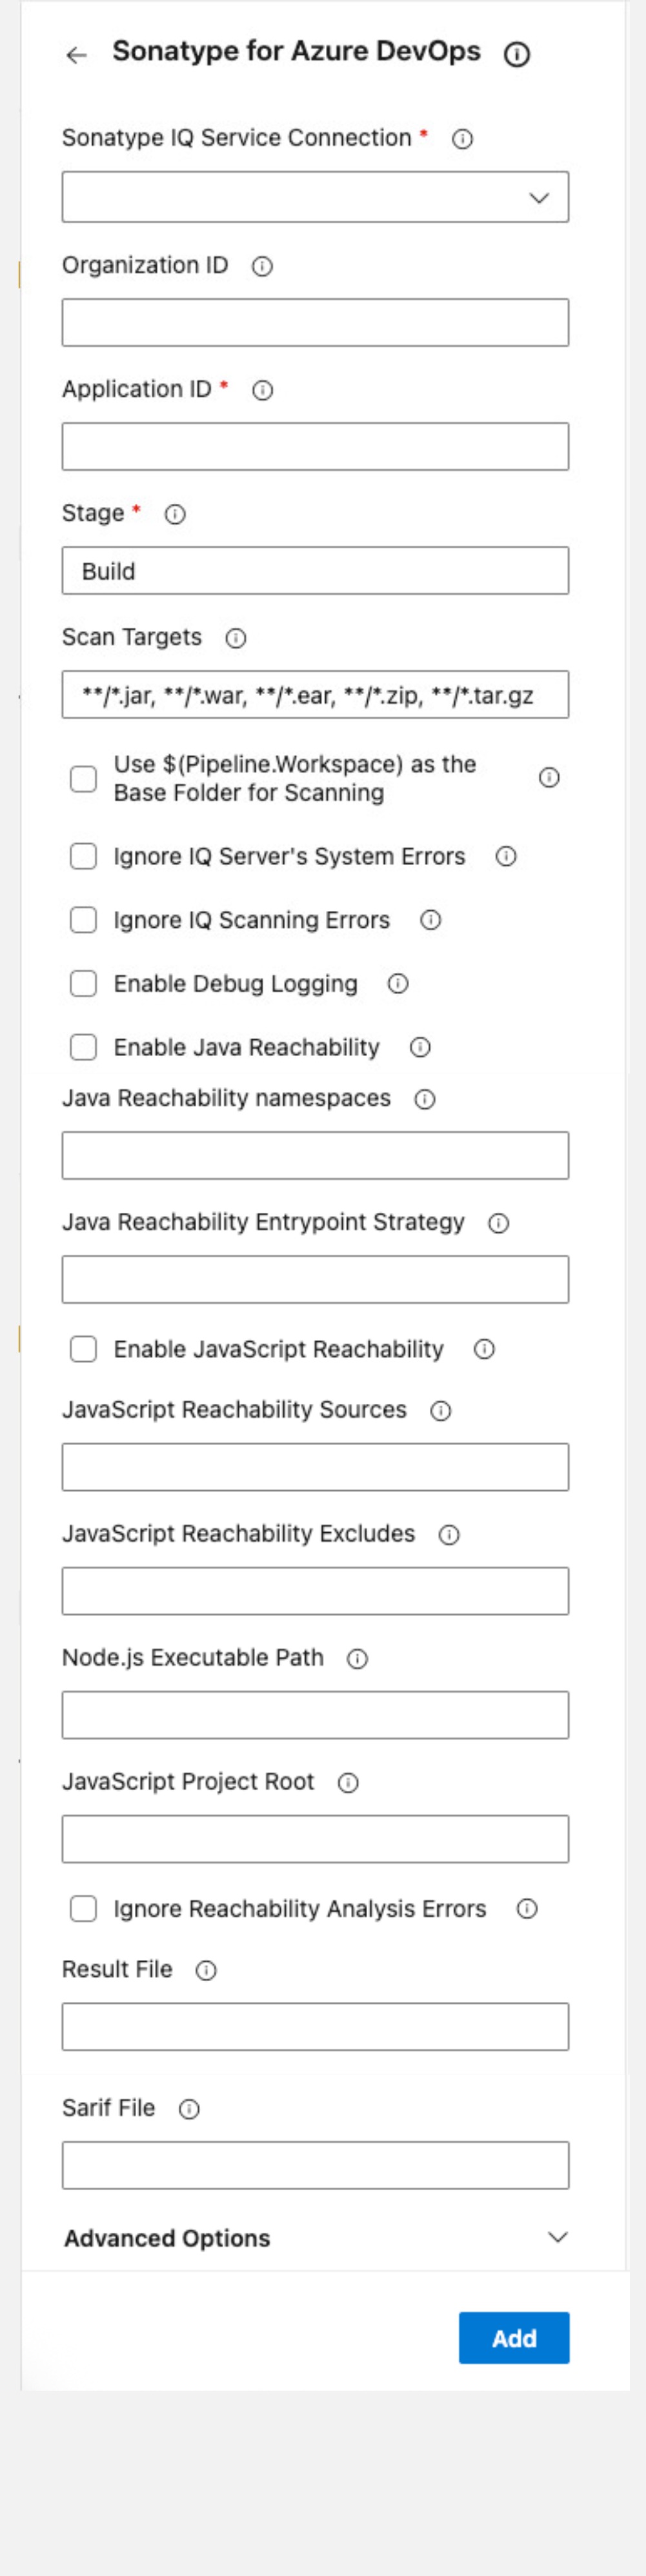The height and width of the screenshot is (2576, 646).
Task: Click the back arrow beside Sonatype title
Action: [77, 55]
